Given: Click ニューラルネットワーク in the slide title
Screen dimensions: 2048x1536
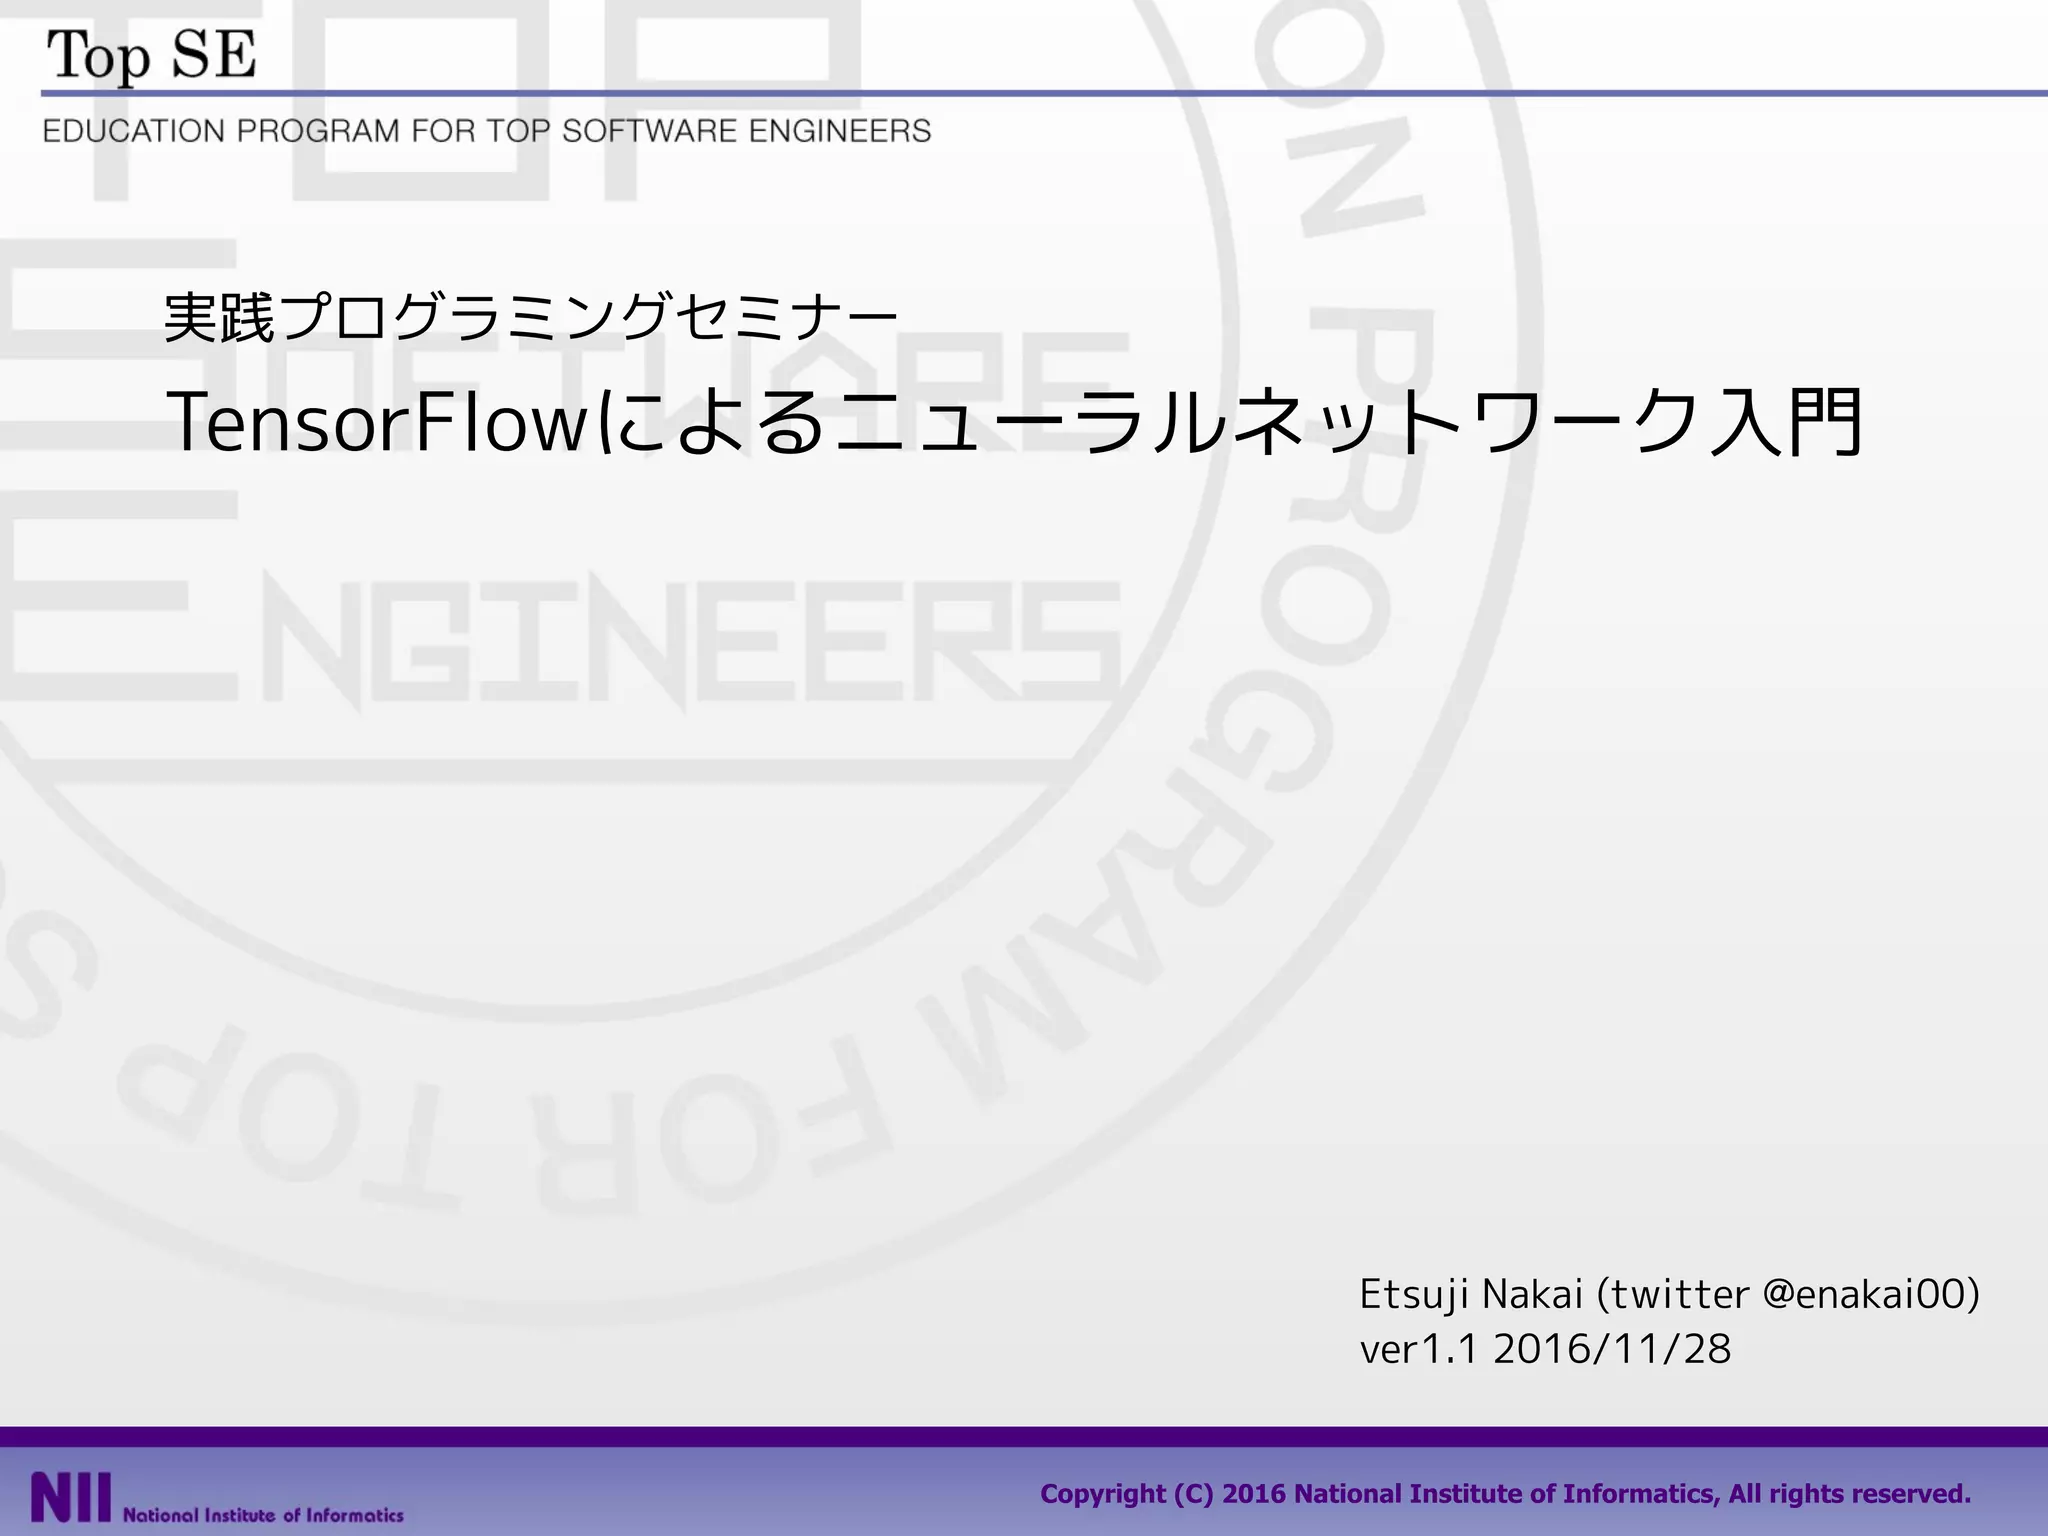Looking at the screenshot, I should pyautogui.click(x=1265, y=422).
